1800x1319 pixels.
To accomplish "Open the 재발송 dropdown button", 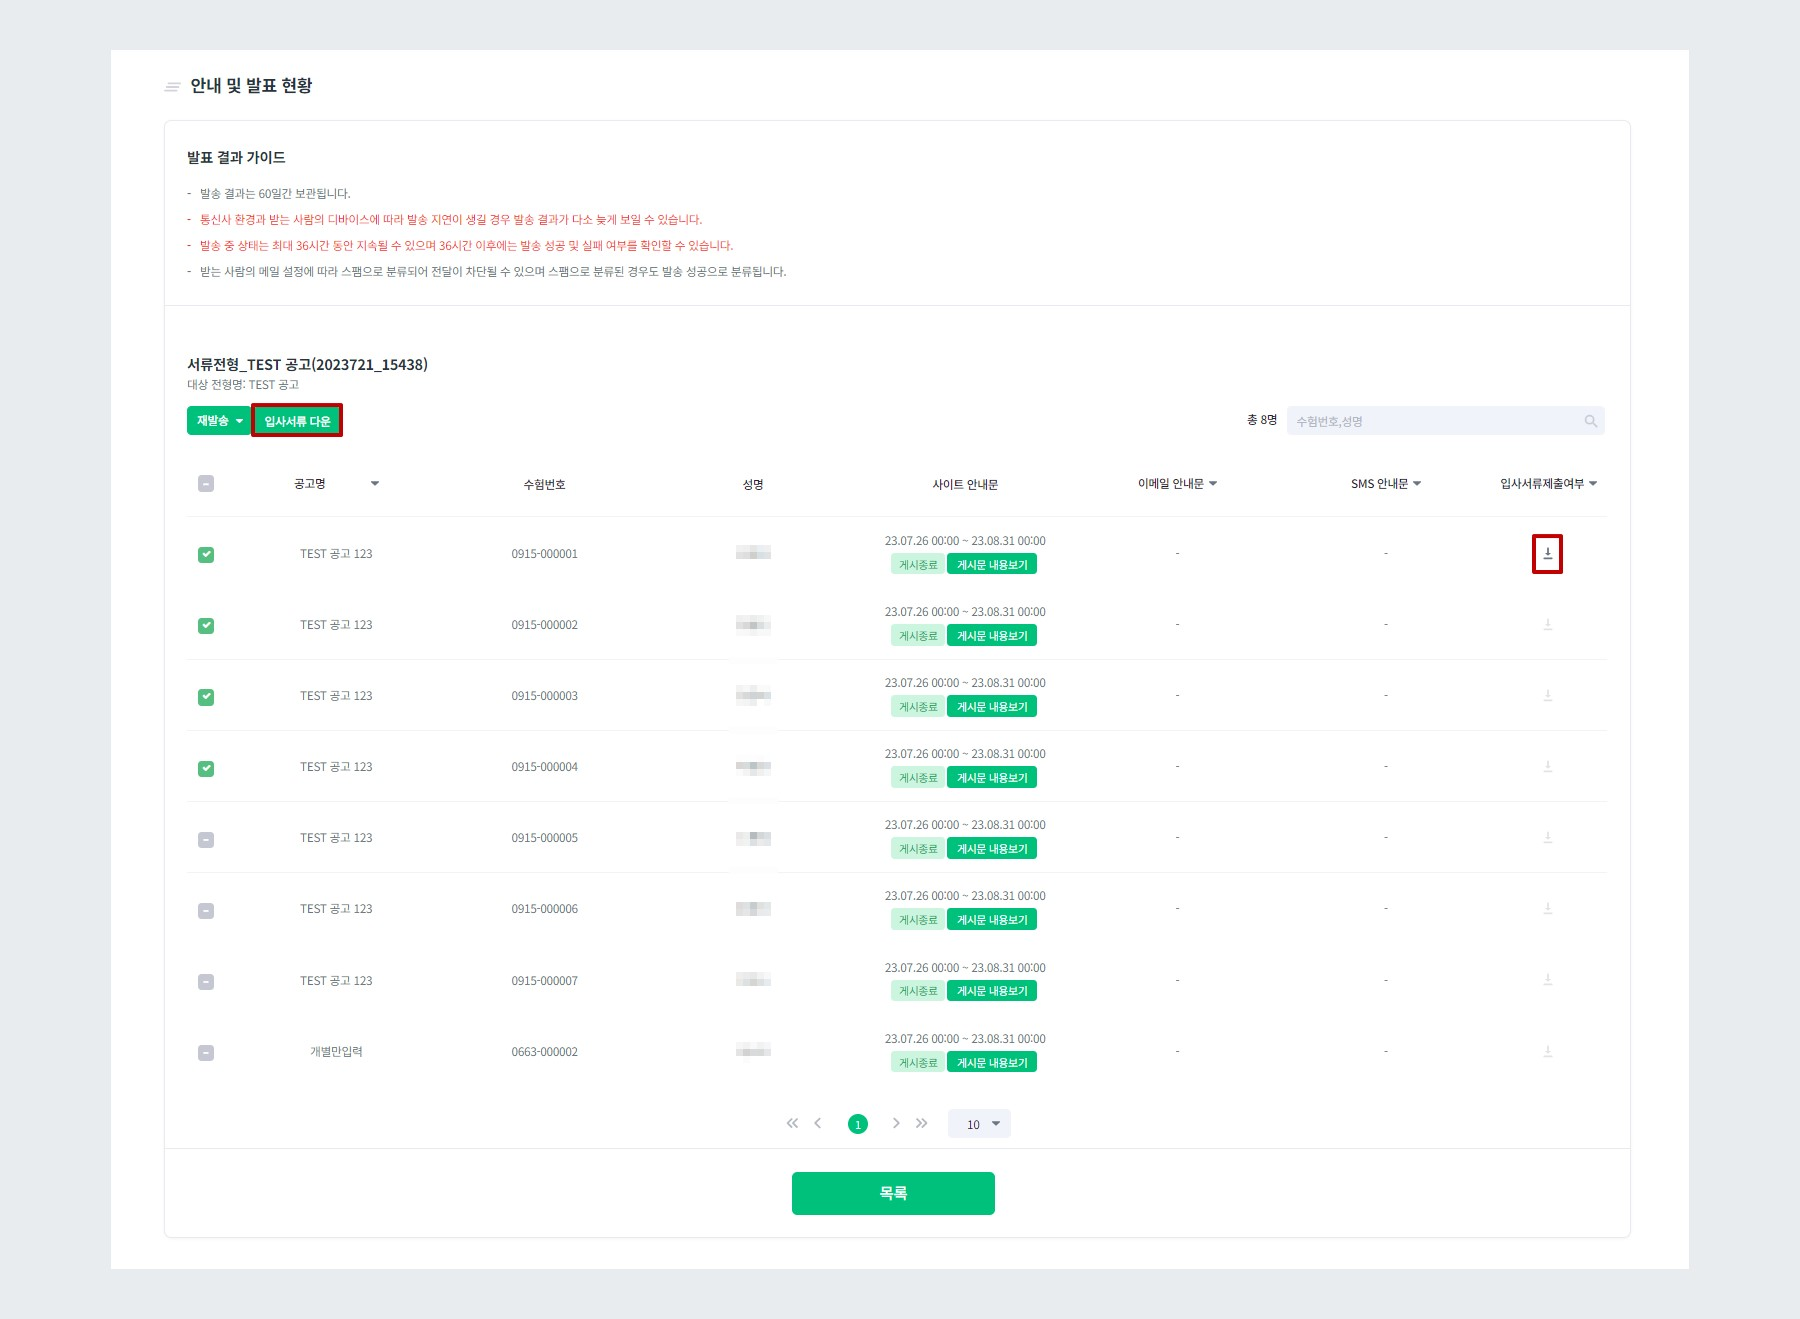I will (219, 421).
